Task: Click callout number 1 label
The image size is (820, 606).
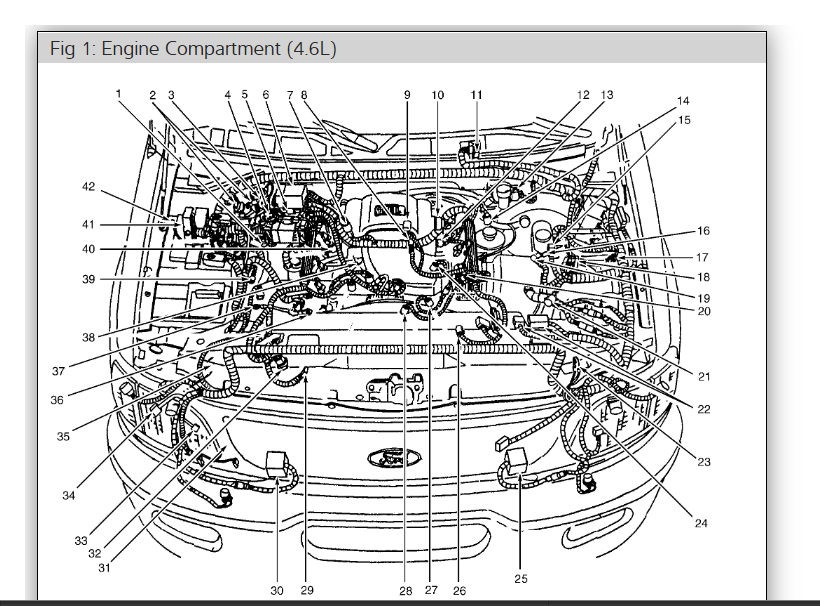Action: [118, 94]
